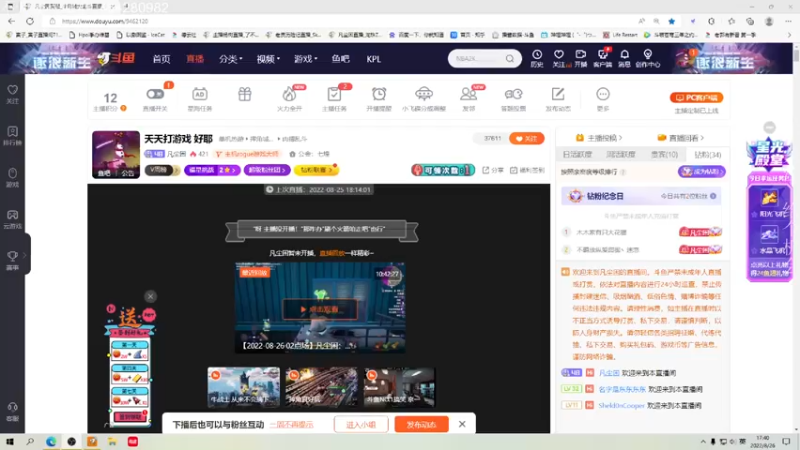The height and width of the screenshot is (450, 800).
Task: Open the second purple fan-club badge button
Action: click(x=267, y=170)
